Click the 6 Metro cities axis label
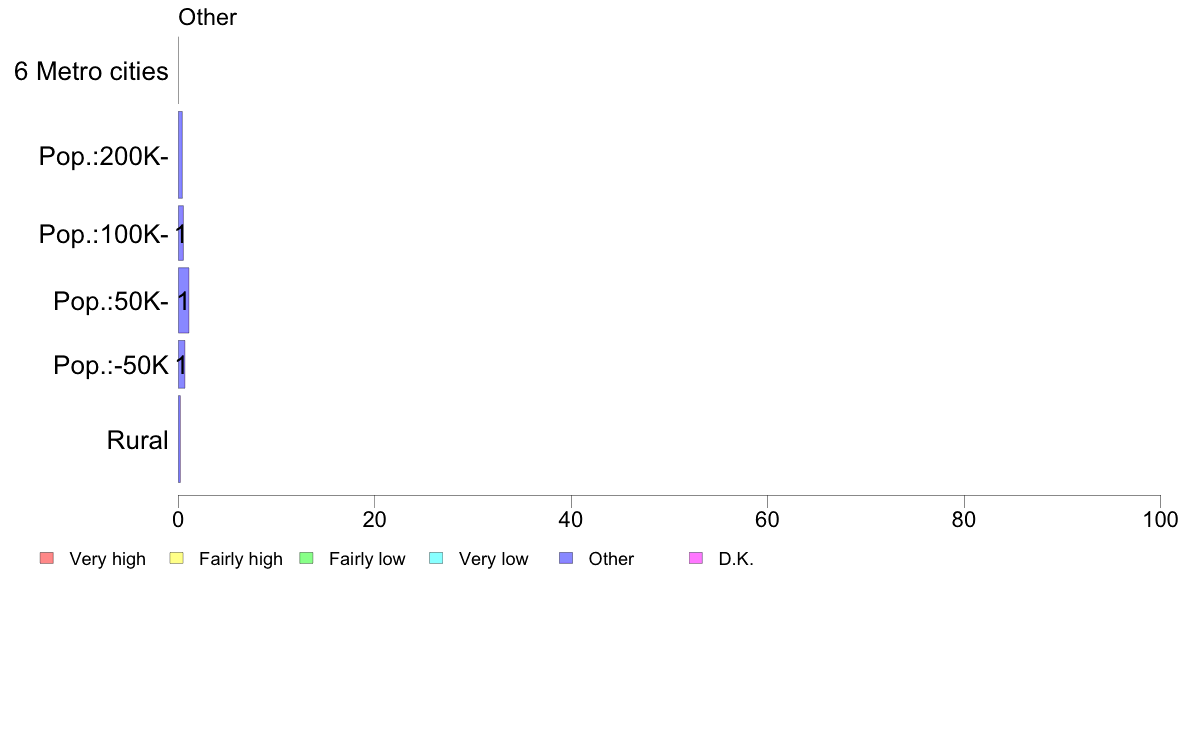This screenshot has height=736, width=1188. pos(91,71)
